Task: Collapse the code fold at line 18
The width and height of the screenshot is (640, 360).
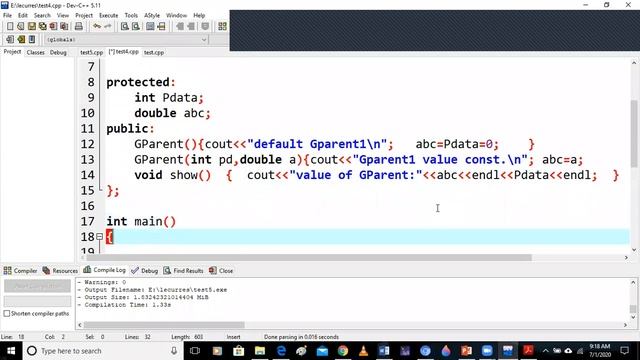Action: click(x=99, y=236)
